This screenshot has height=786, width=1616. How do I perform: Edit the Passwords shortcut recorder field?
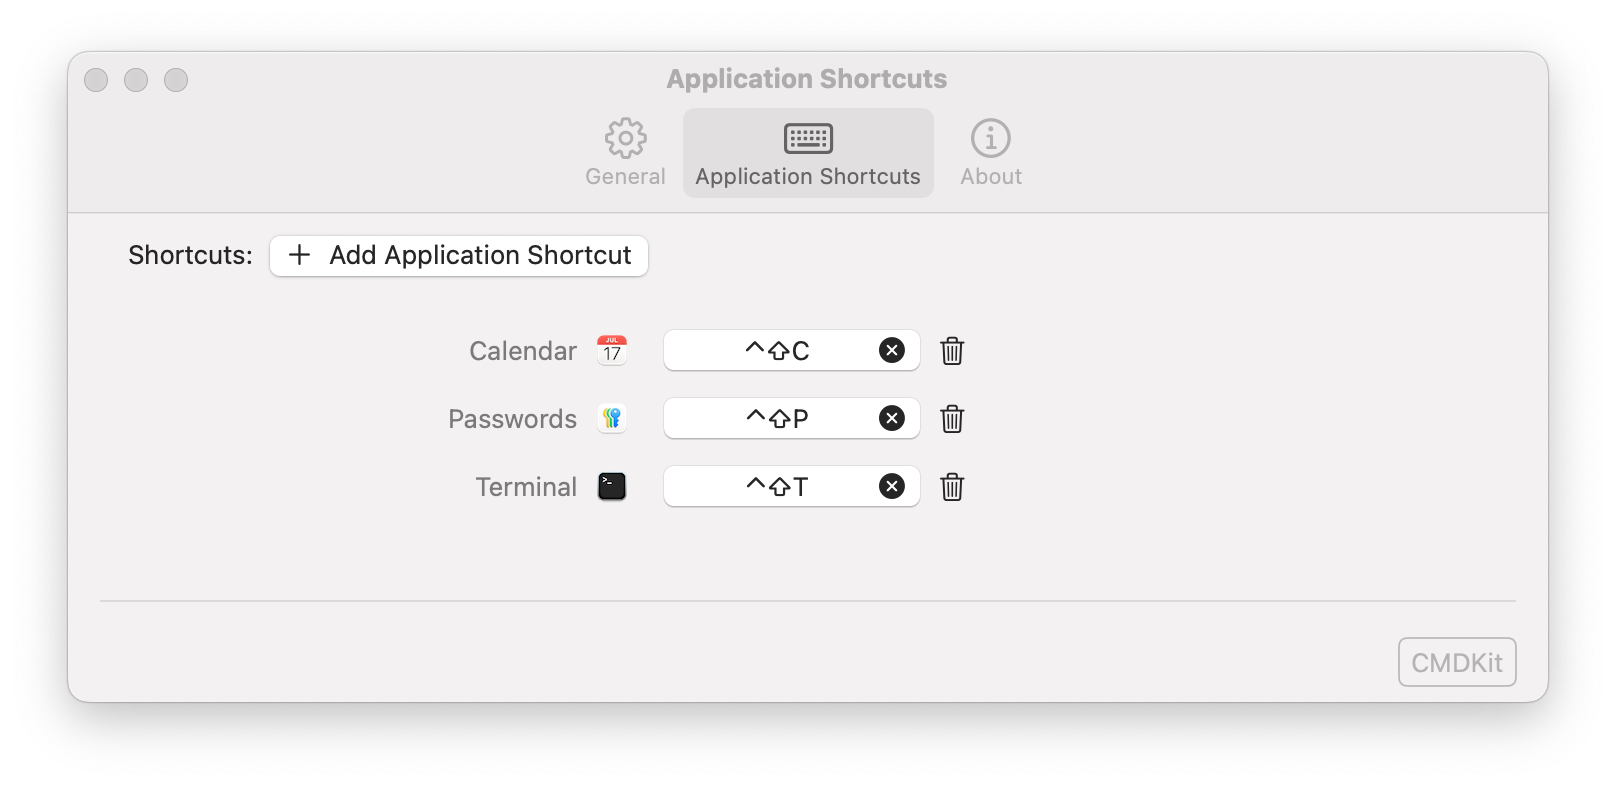coord(776,419)
